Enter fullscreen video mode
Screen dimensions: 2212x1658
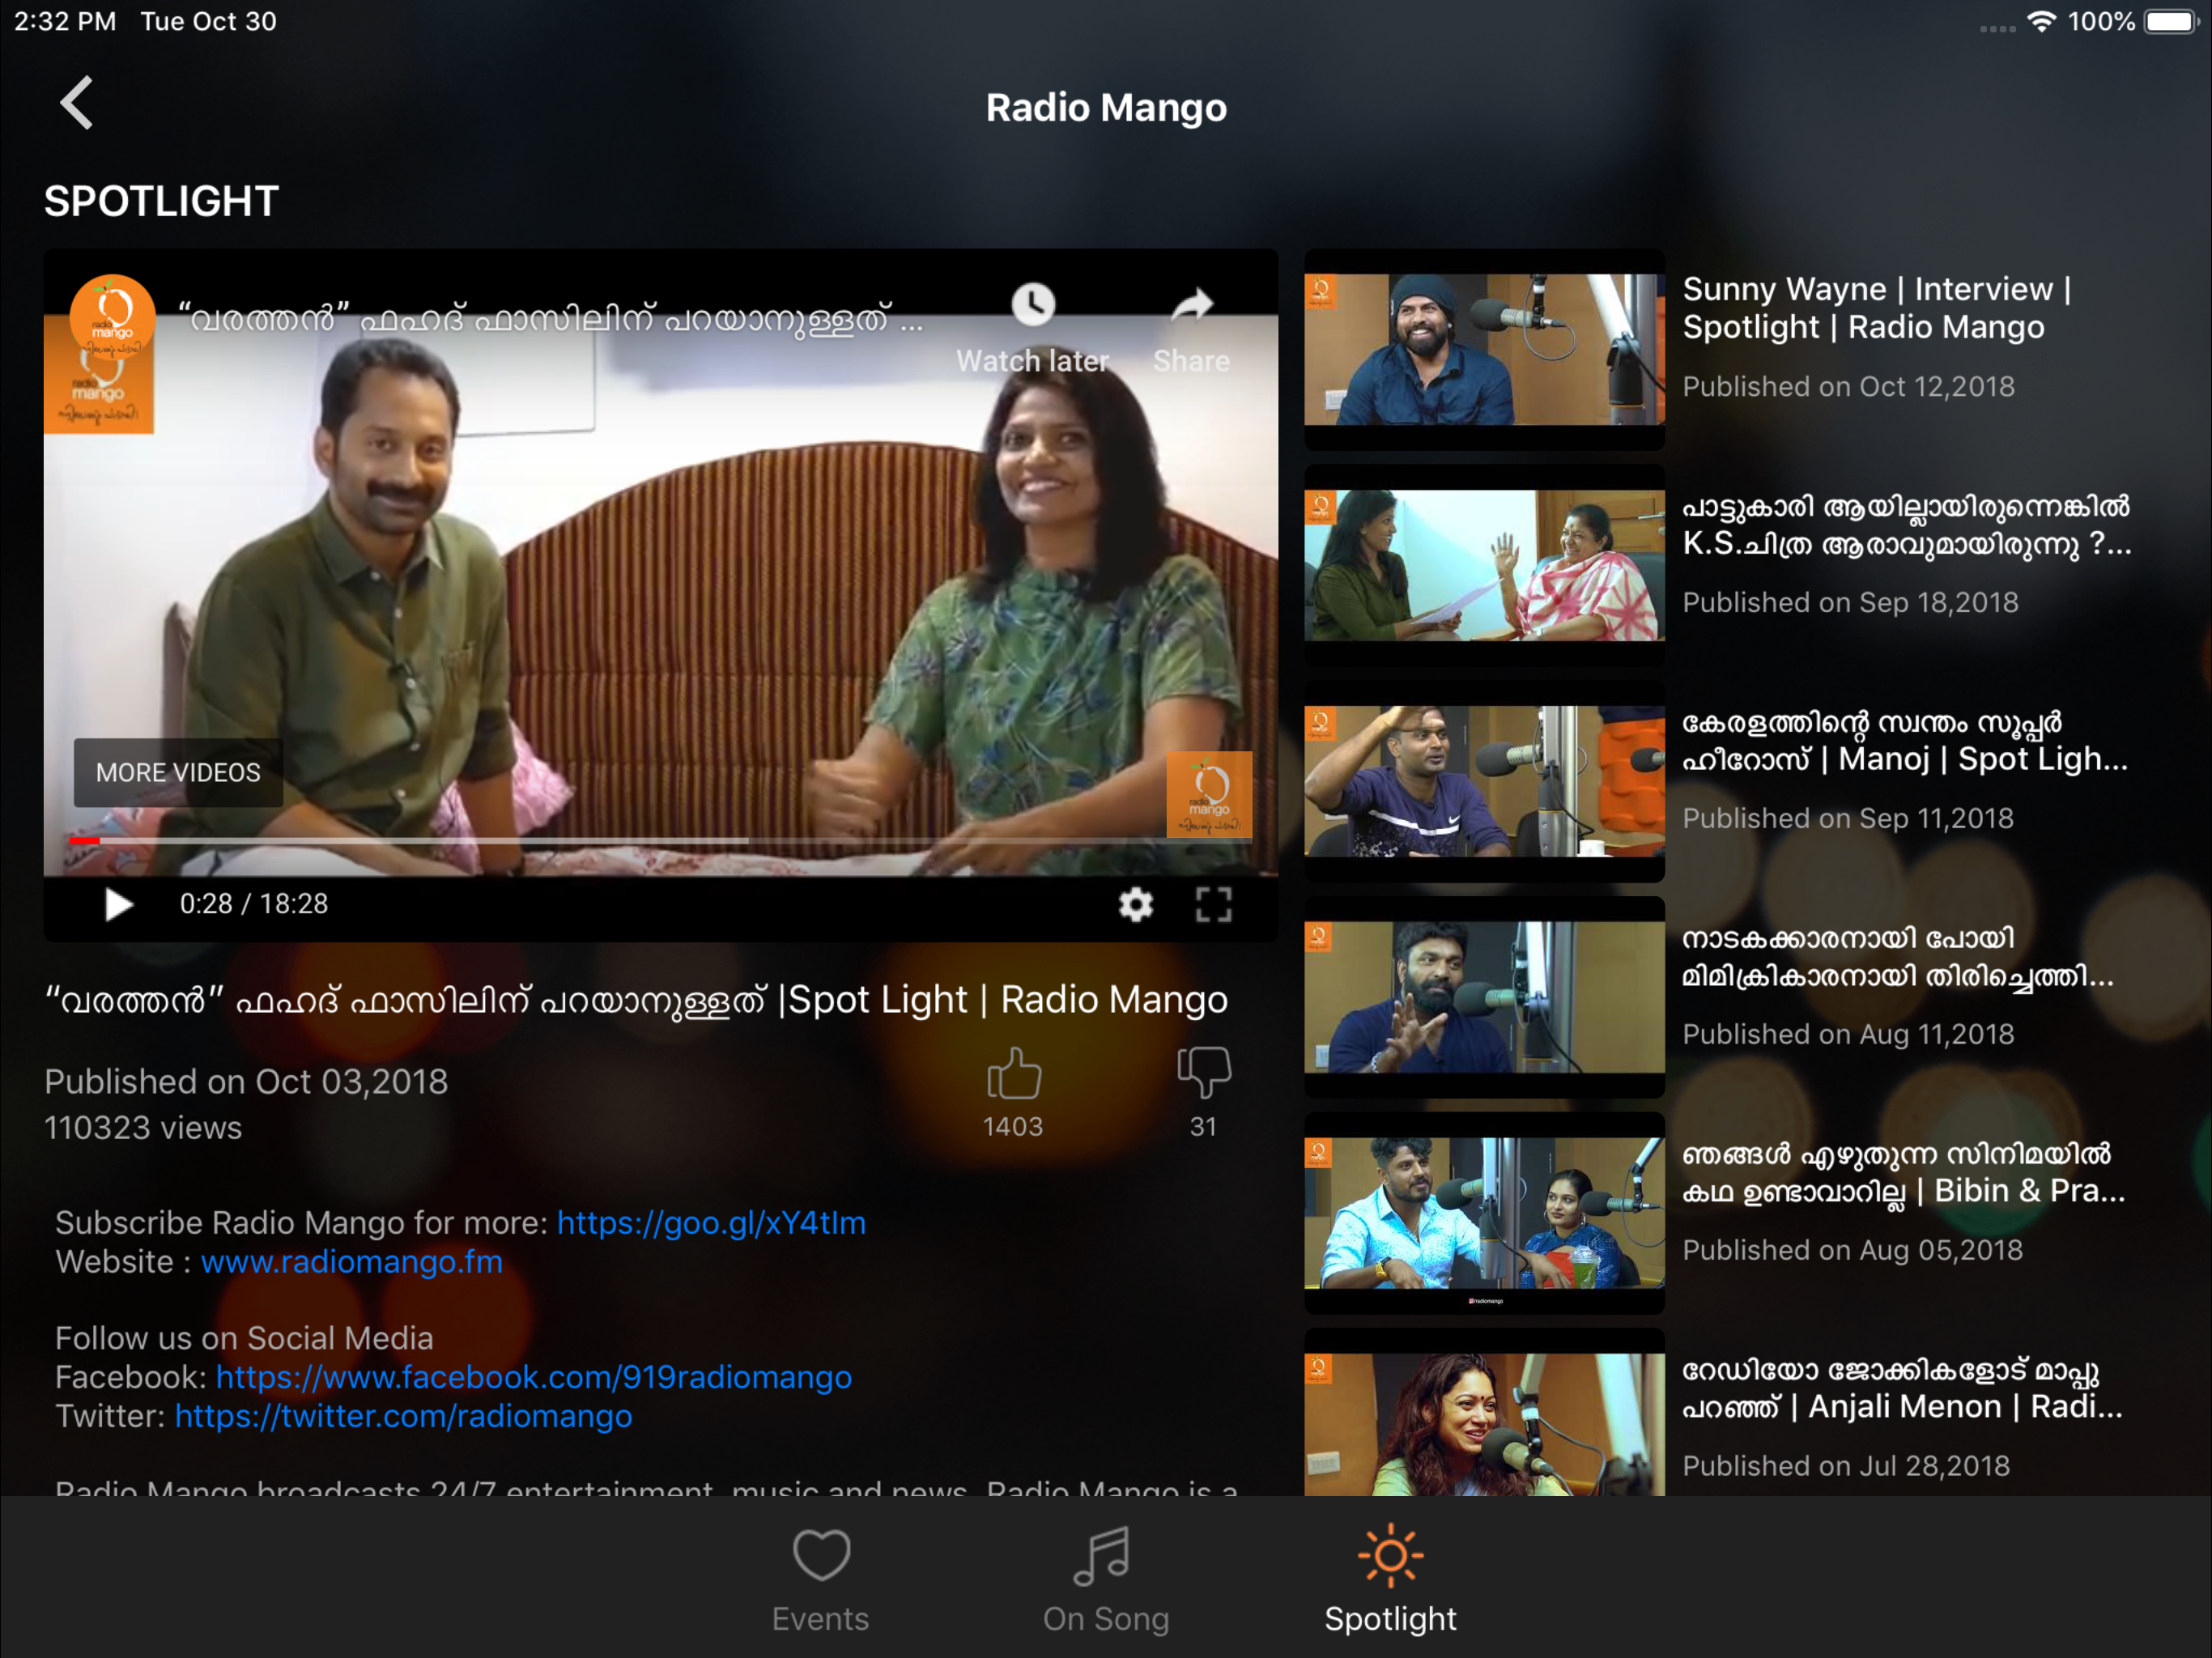1213,904
